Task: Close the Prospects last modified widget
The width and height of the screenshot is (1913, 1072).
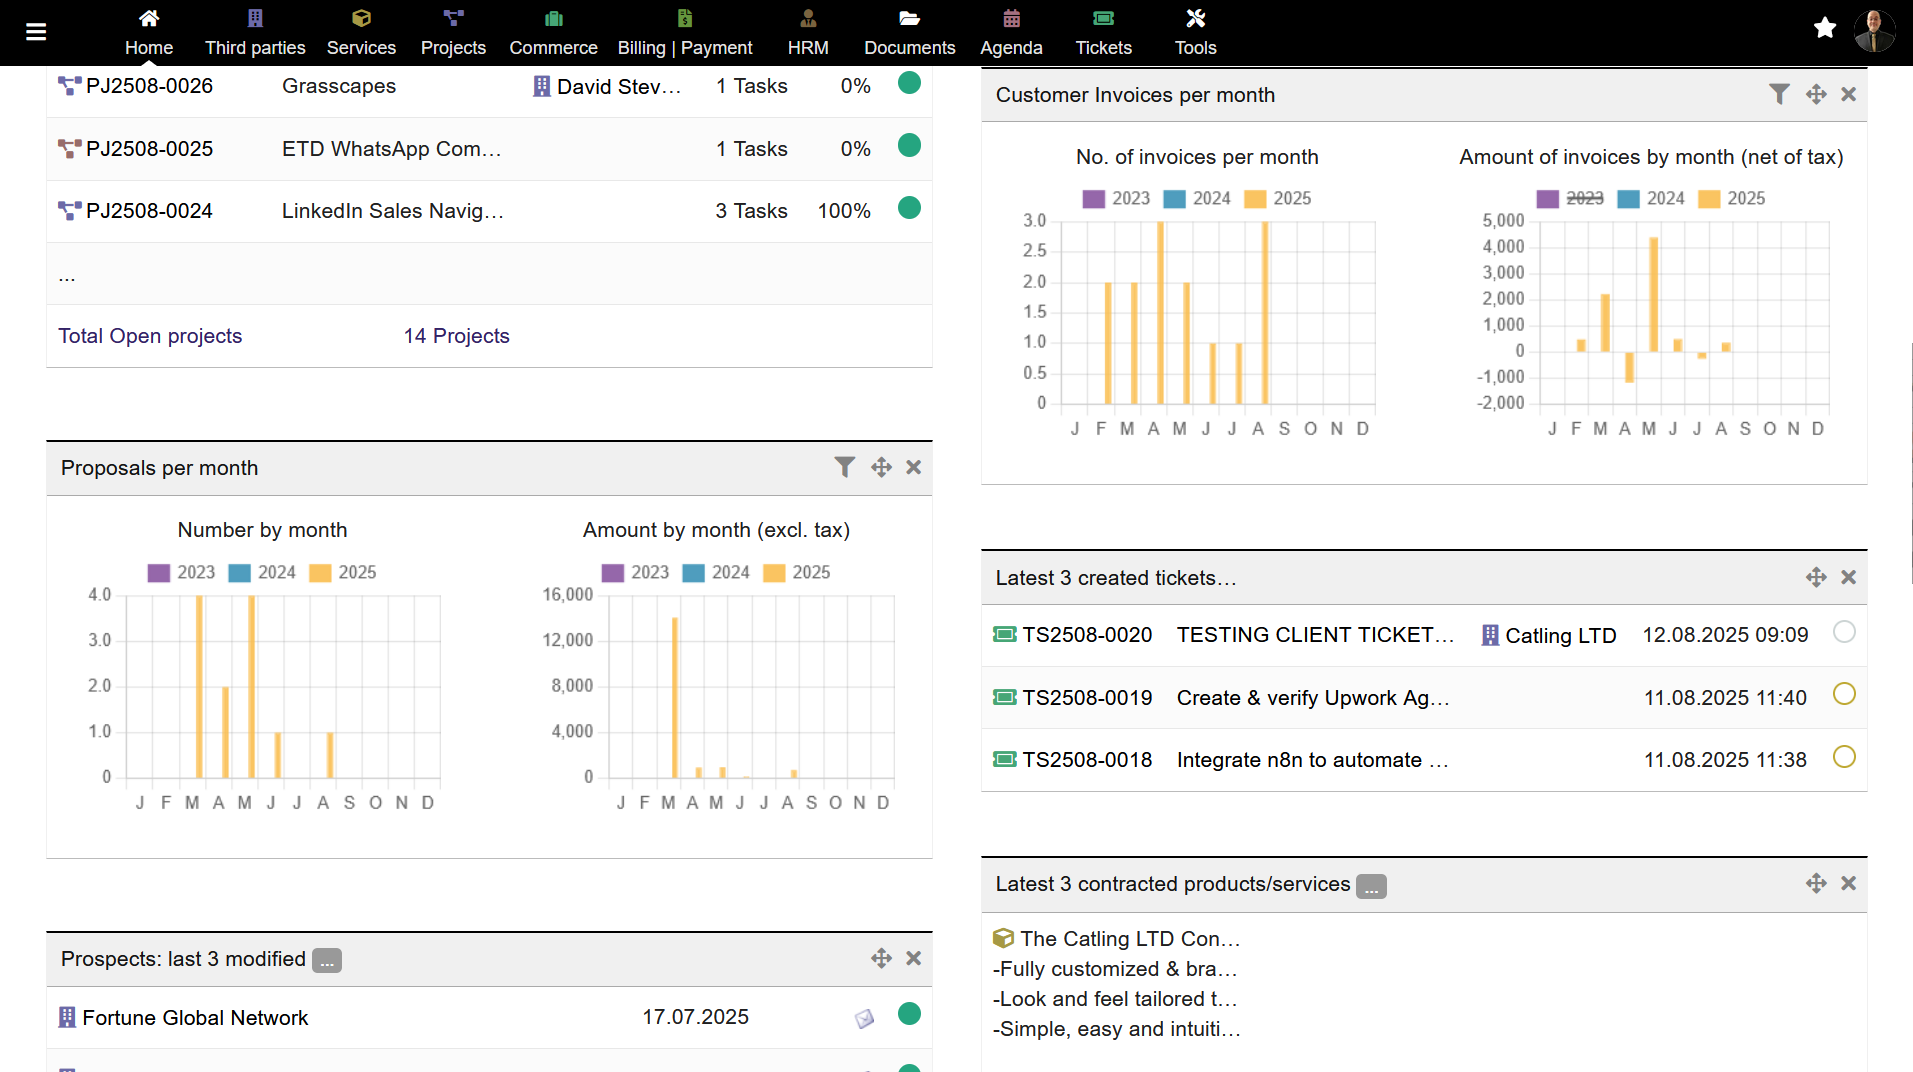Action: pos(913,958)
